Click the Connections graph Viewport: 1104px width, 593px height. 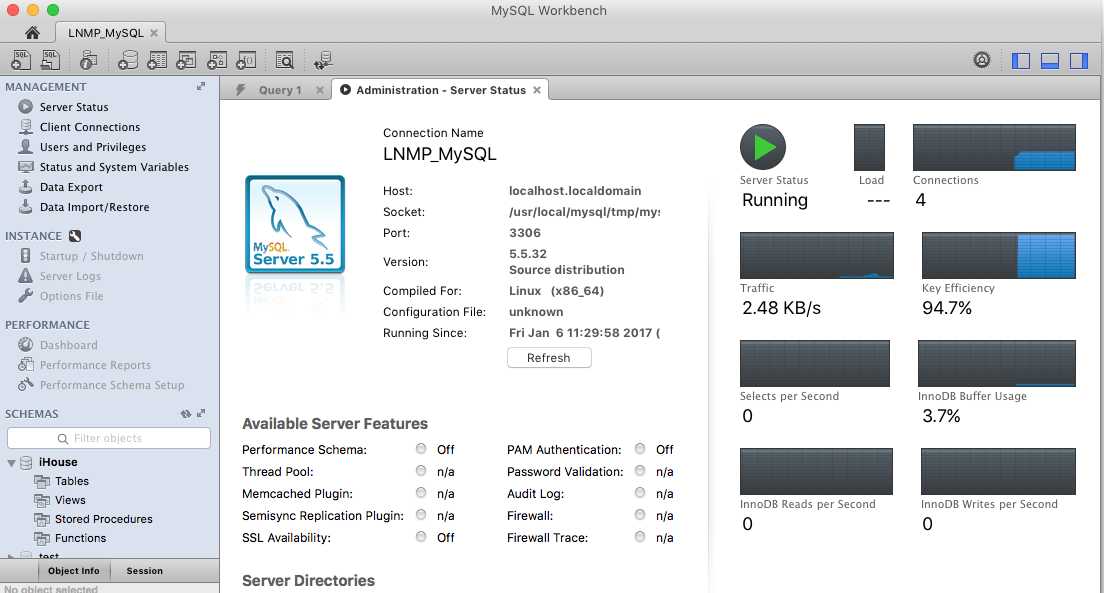coord(994,147)
